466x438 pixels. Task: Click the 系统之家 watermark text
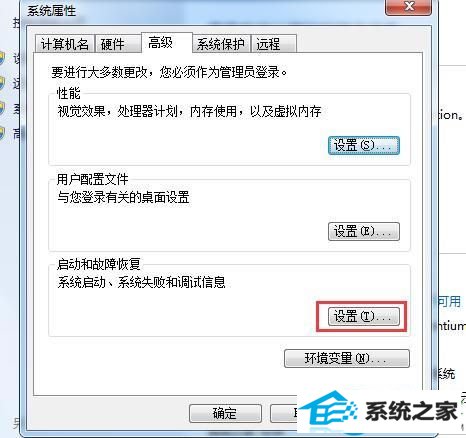[411, 411]
